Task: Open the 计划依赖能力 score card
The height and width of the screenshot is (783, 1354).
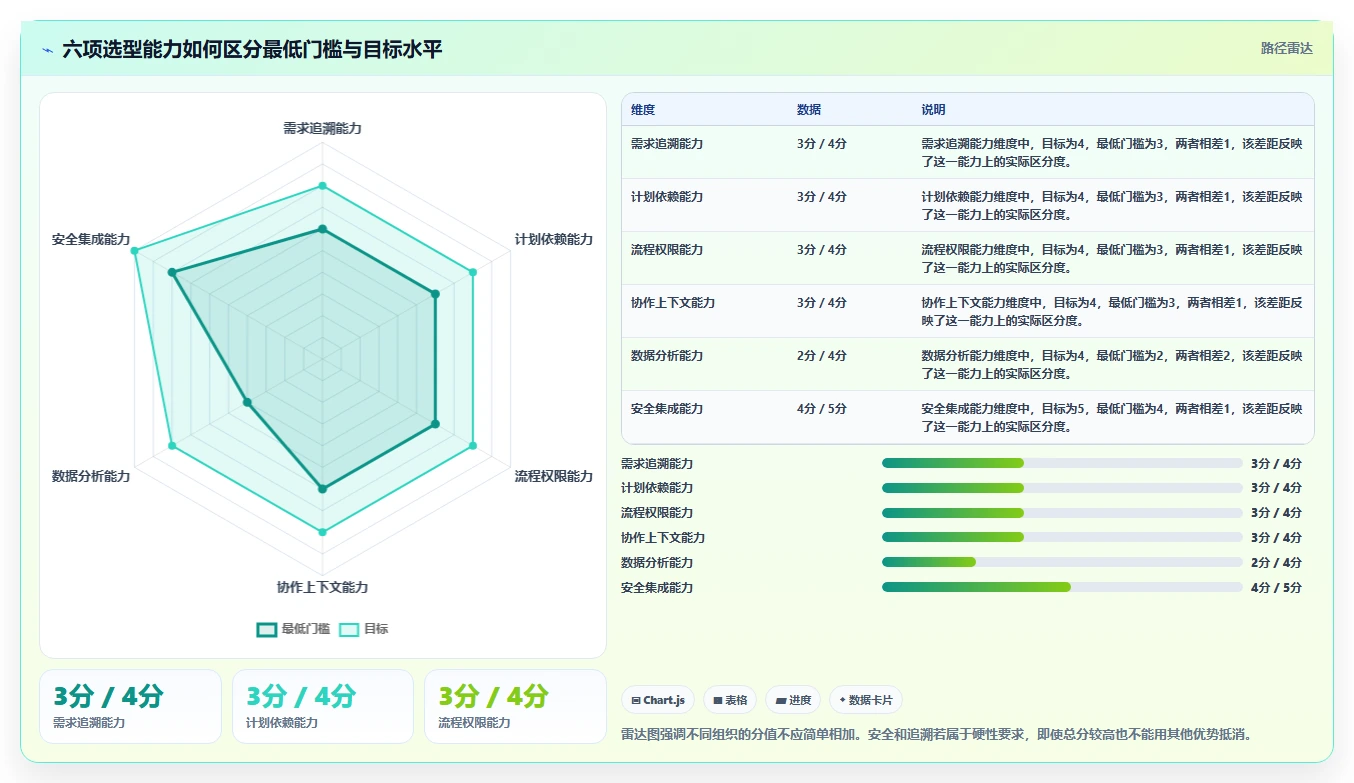Action: click(323, 706)
